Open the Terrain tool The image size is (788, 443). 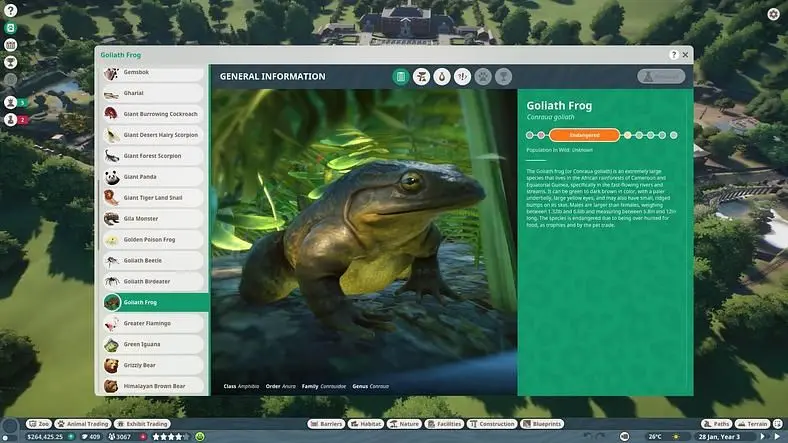pyautogui.click(x=752, y=424)
